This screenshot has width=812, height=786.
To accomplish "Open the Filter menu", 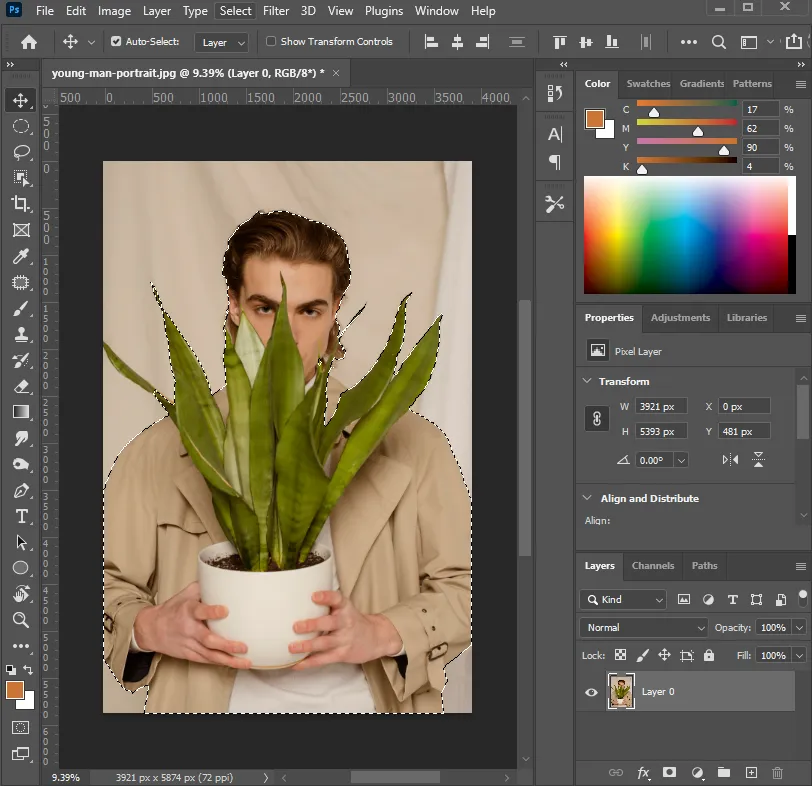I will [276, 11].
